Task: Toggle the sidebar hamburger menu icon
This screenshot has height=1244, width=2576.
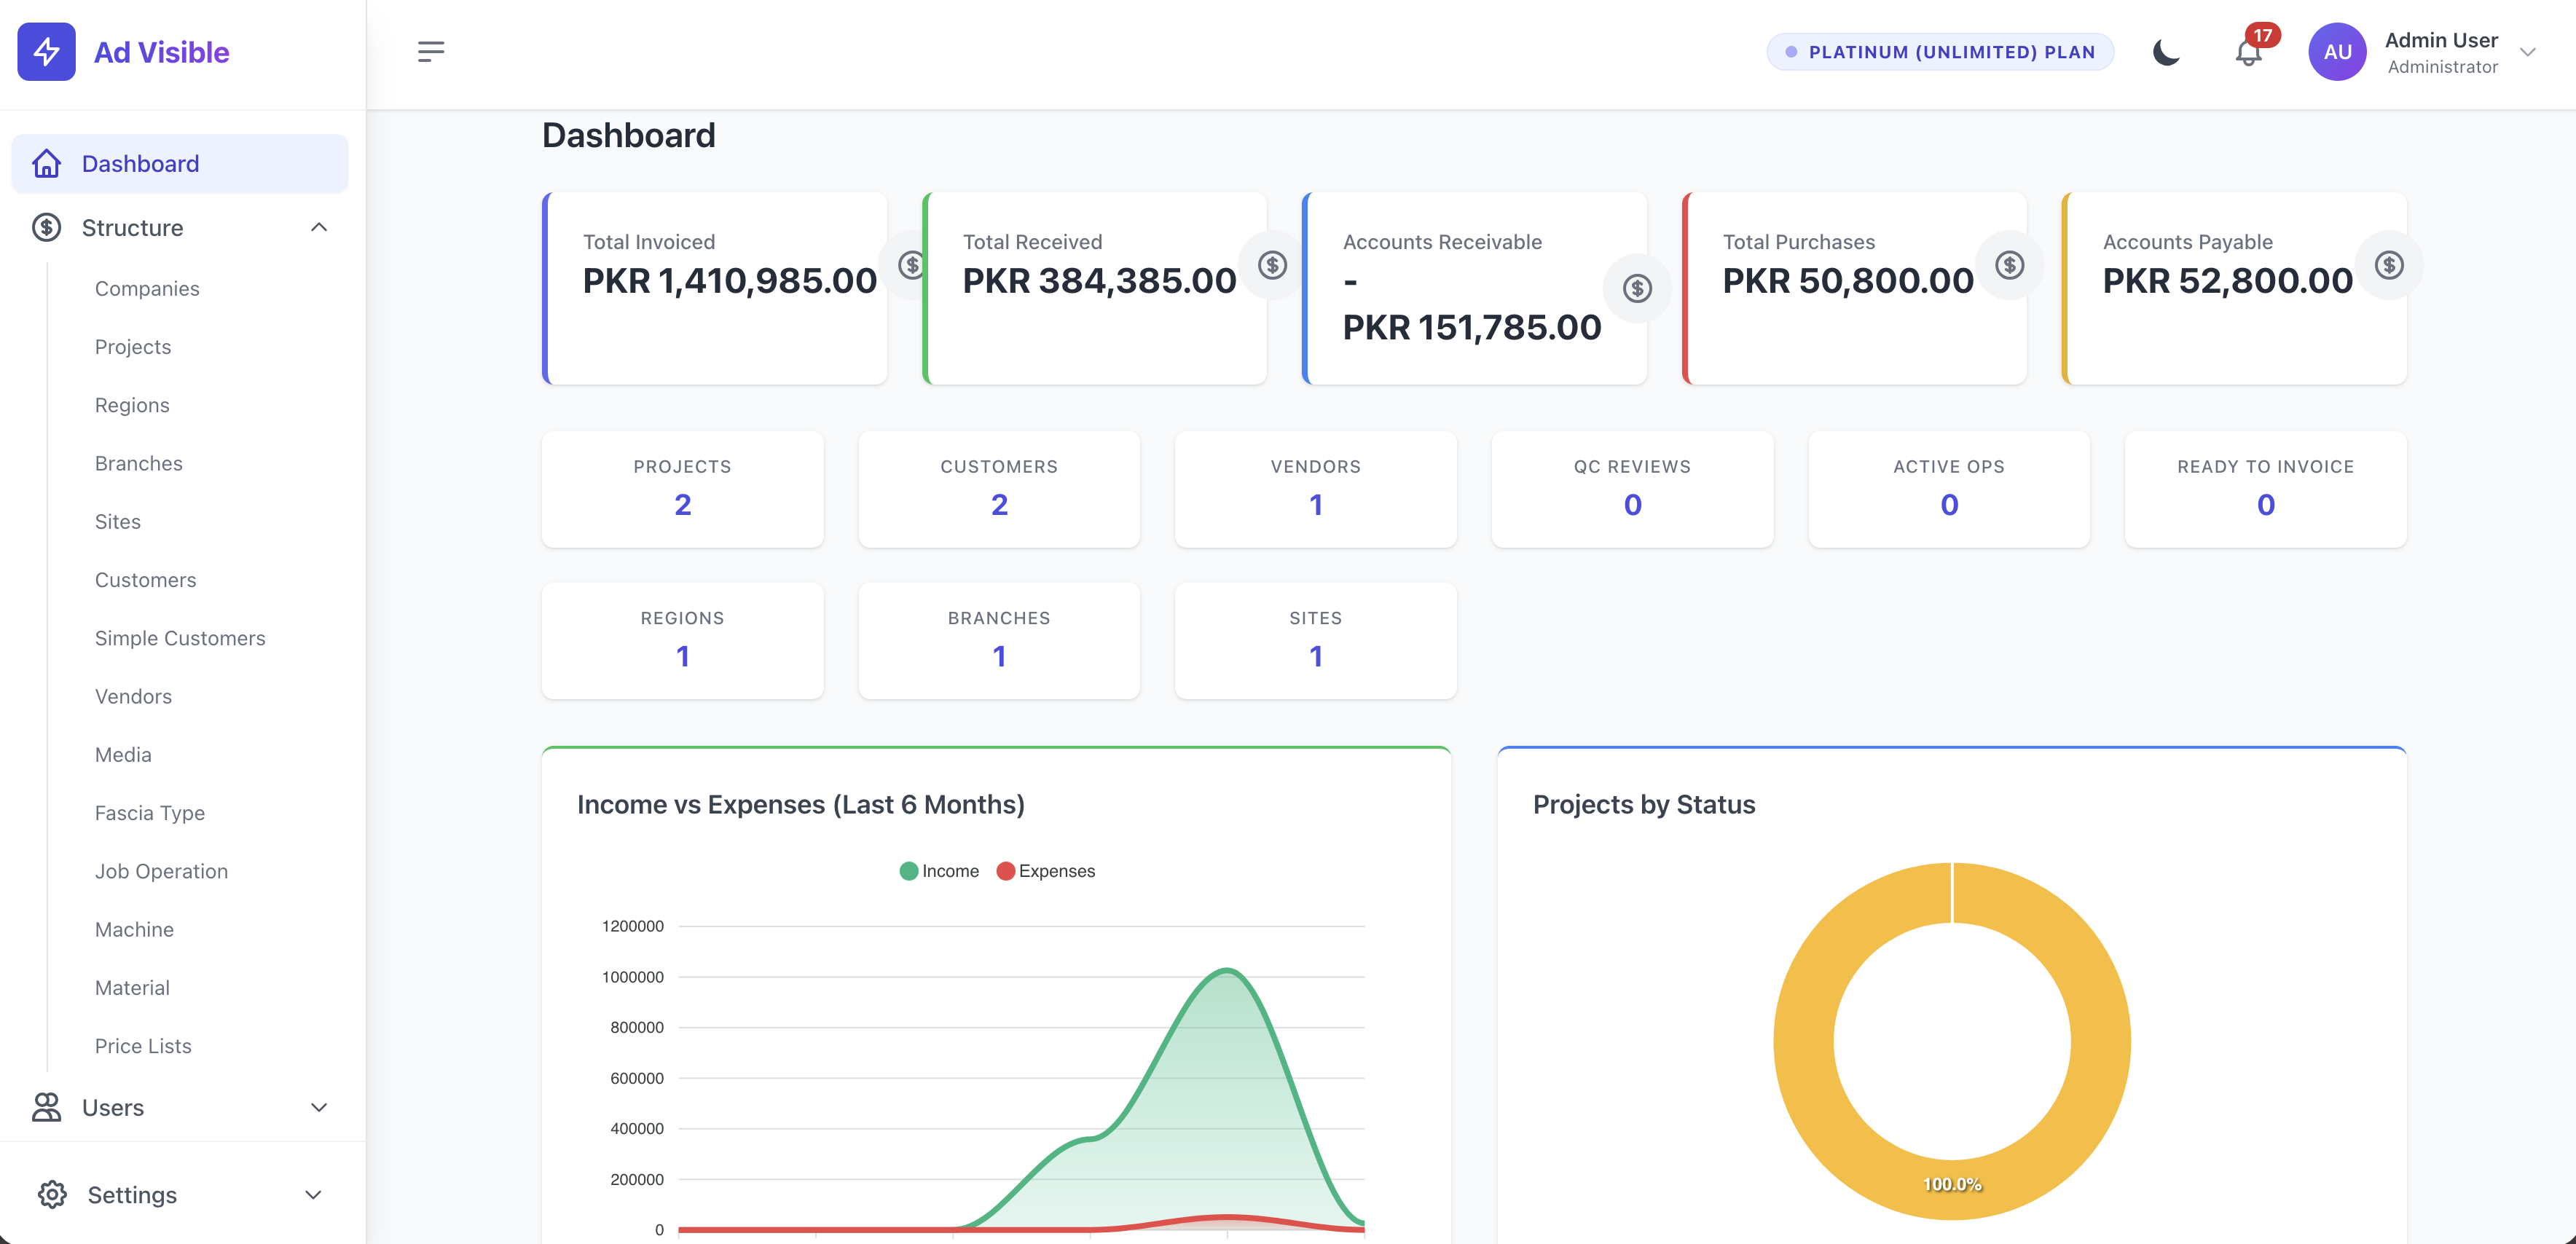Action: point(431,52)
